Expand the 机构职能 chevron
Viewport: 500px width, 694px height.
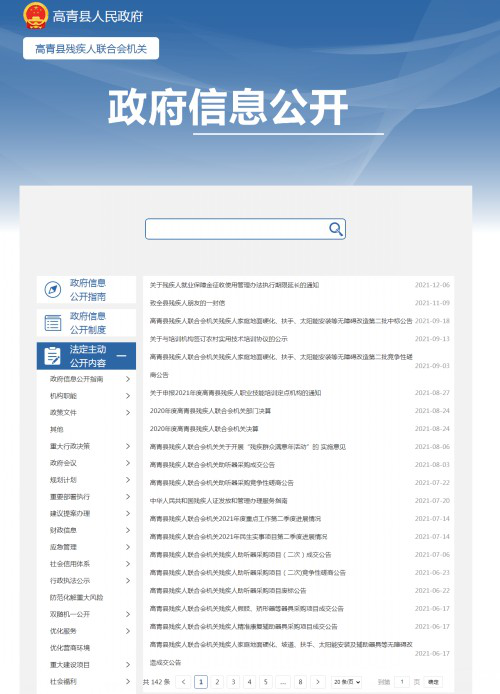[128, 396]
